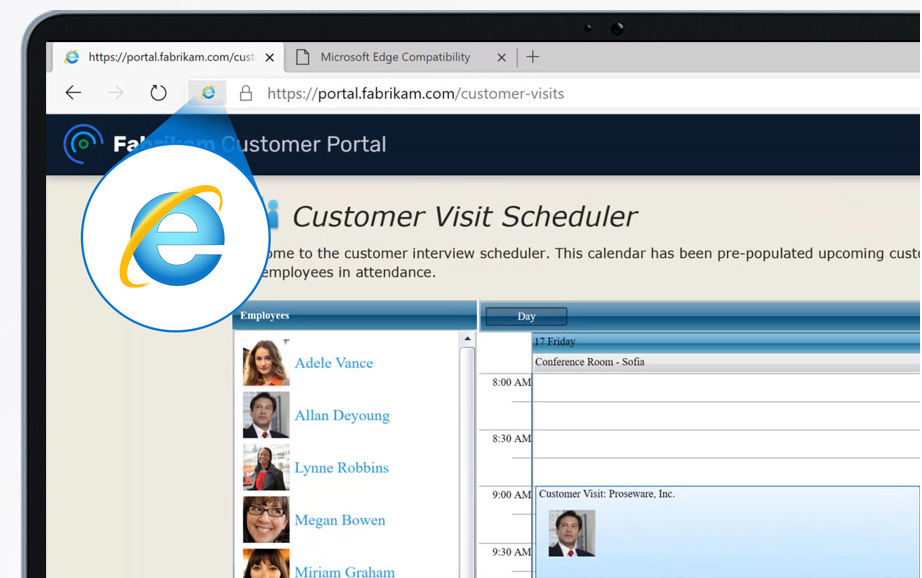The image size is (922, 578).
Task: Click Miriam Graham's photo thumbnail
Action: click(266, 563)
